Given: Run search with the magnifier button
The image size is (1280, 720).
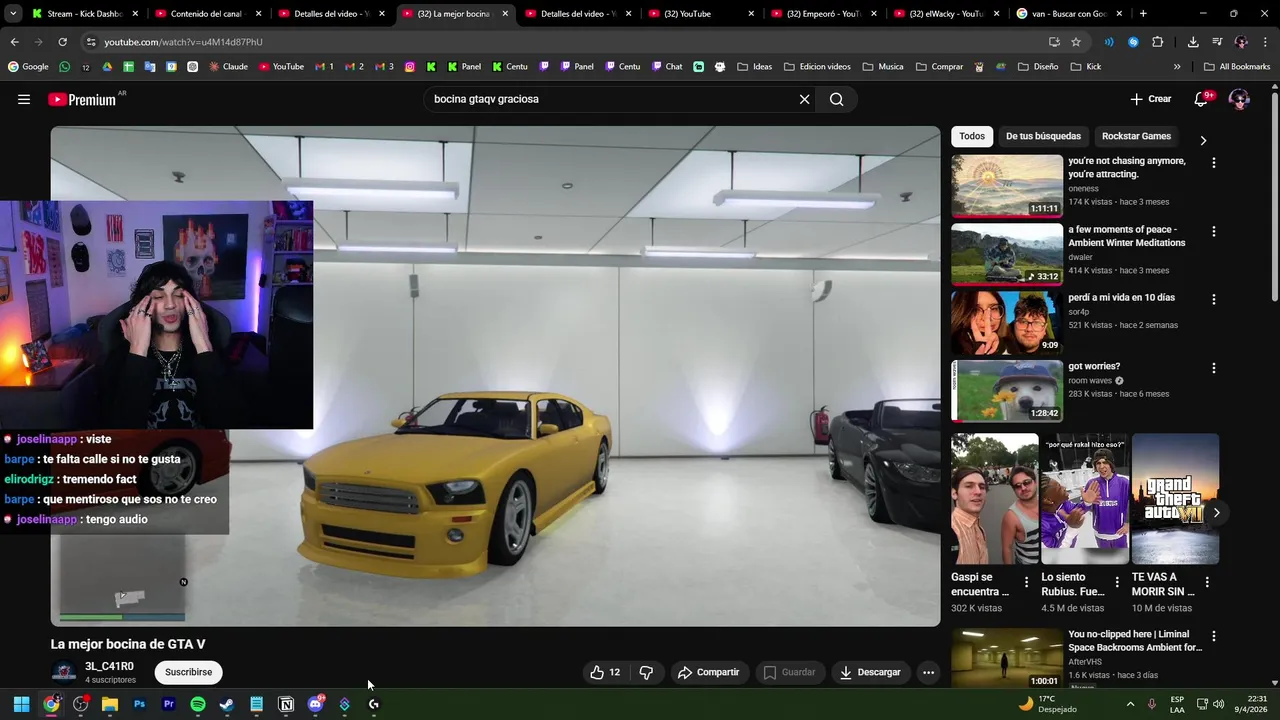Looking at the screenshot, I should tap(837, 99).
